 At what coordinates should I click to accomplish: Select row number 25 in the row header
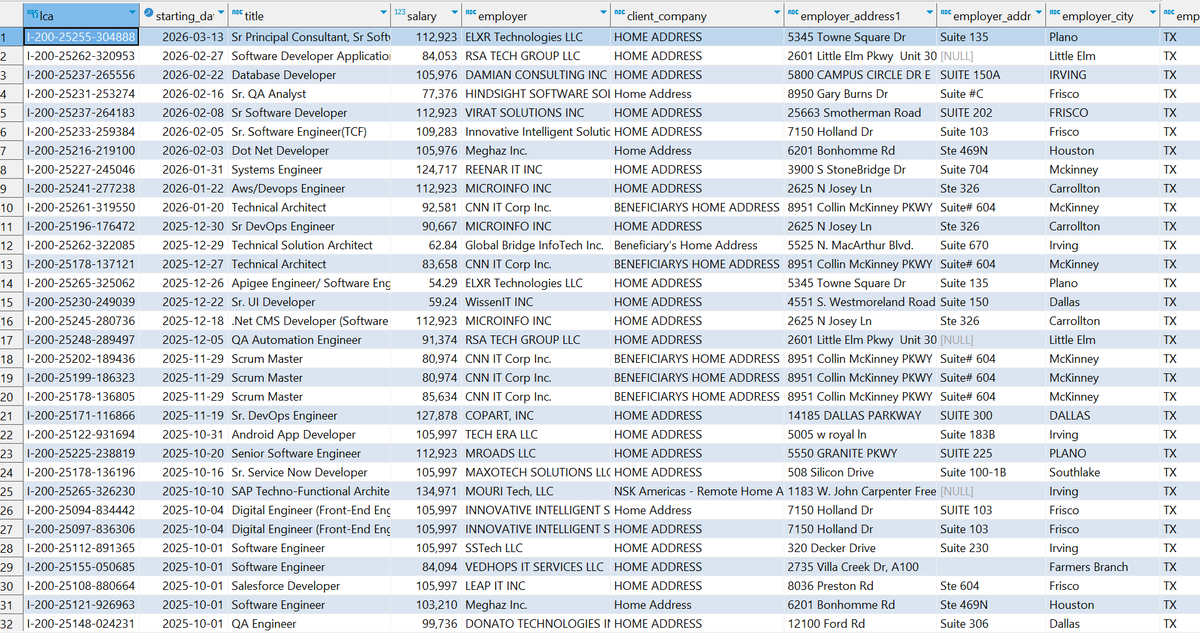pos(10,491)
